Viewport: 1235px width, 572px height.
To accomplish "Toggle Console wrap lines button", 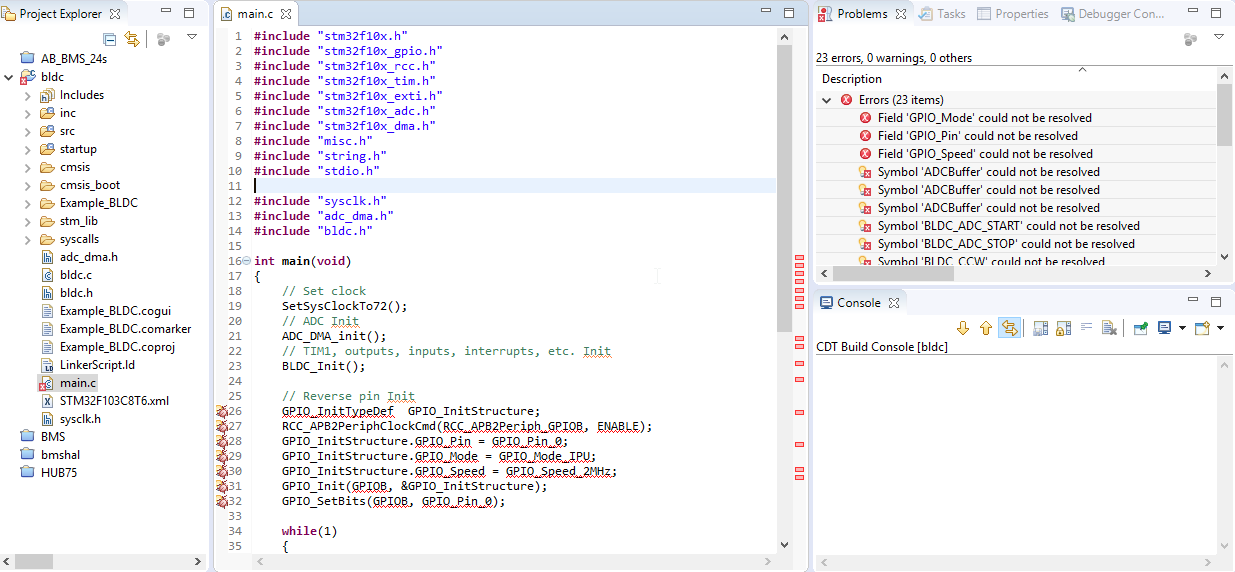I will click(x=1010, y=328).
